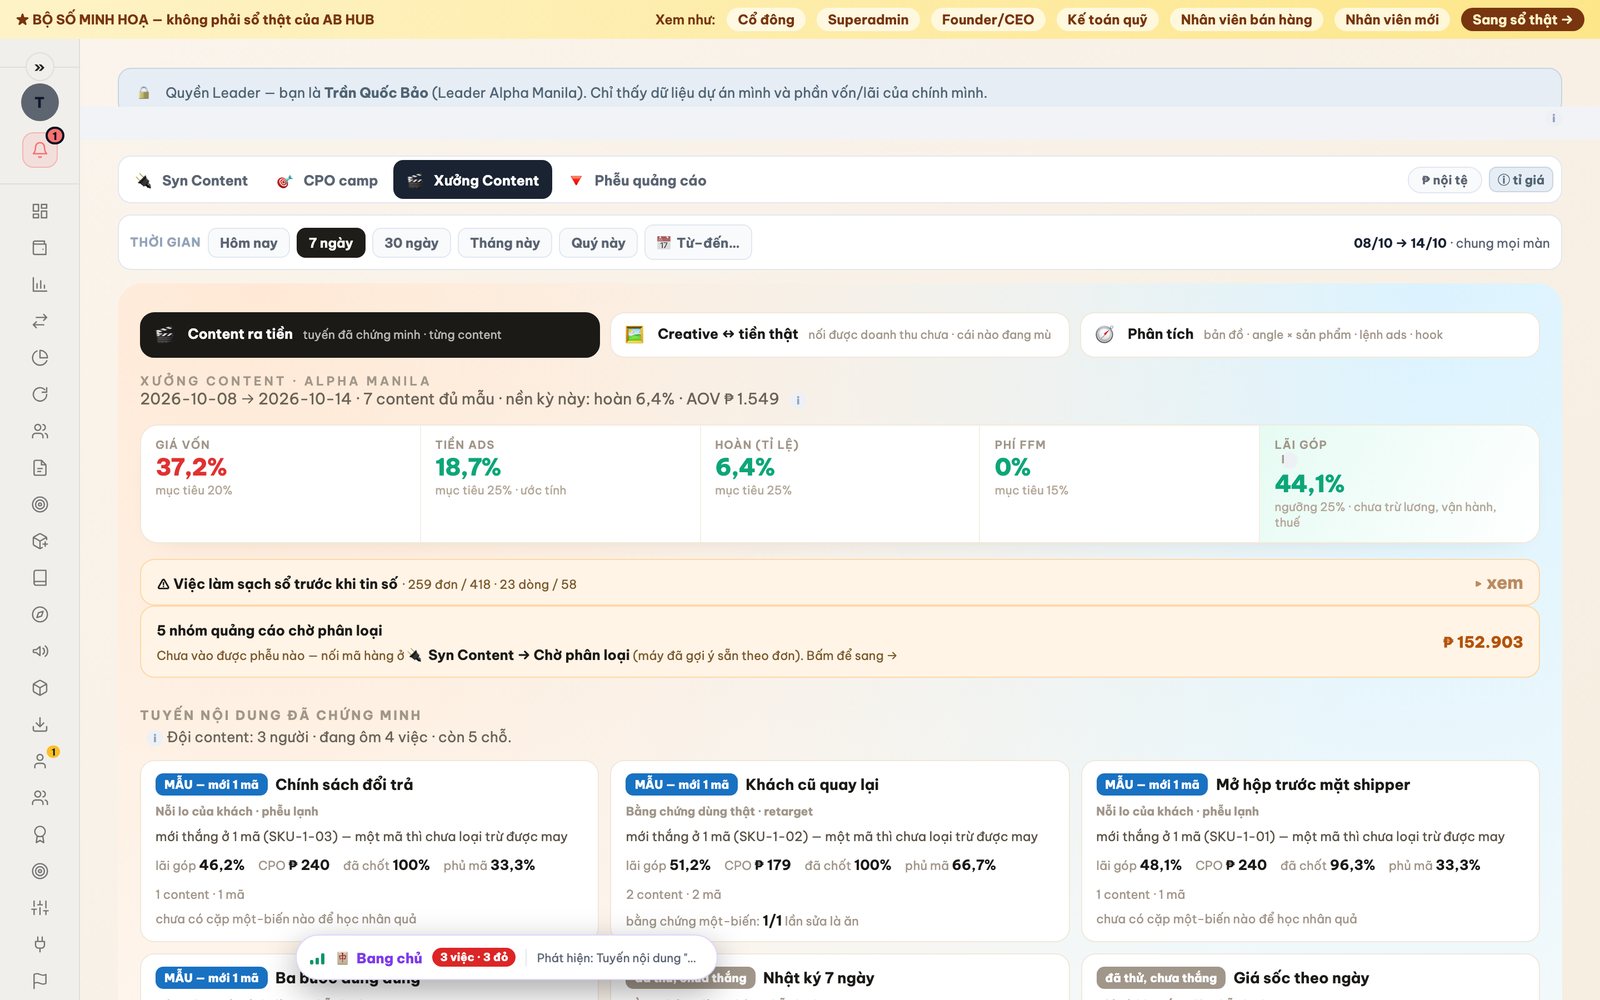
Task: View as Kế toán quỹ role
Action: tap(1107, 19)
